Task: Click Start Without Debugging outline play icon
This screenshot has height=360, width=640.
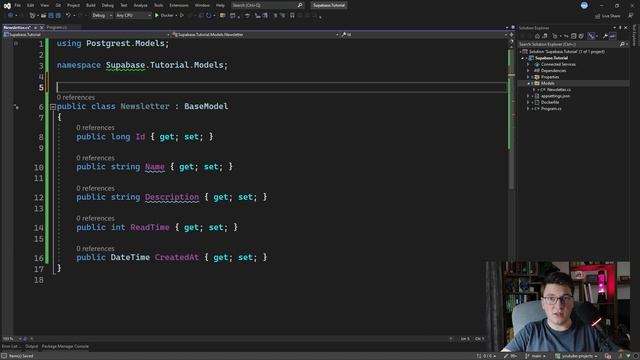Action: click(x=182, y=16)
